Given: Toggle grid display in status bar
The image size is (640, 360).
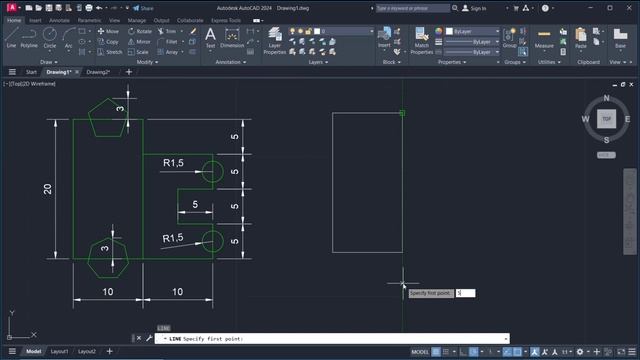Looking at the screenshot, I should [436, 351].
